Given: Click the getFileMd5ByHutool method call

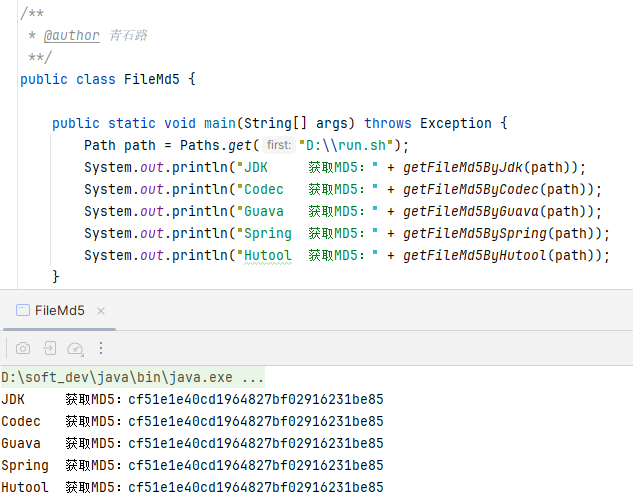Looking at the screenshot, I should [476, 255].
